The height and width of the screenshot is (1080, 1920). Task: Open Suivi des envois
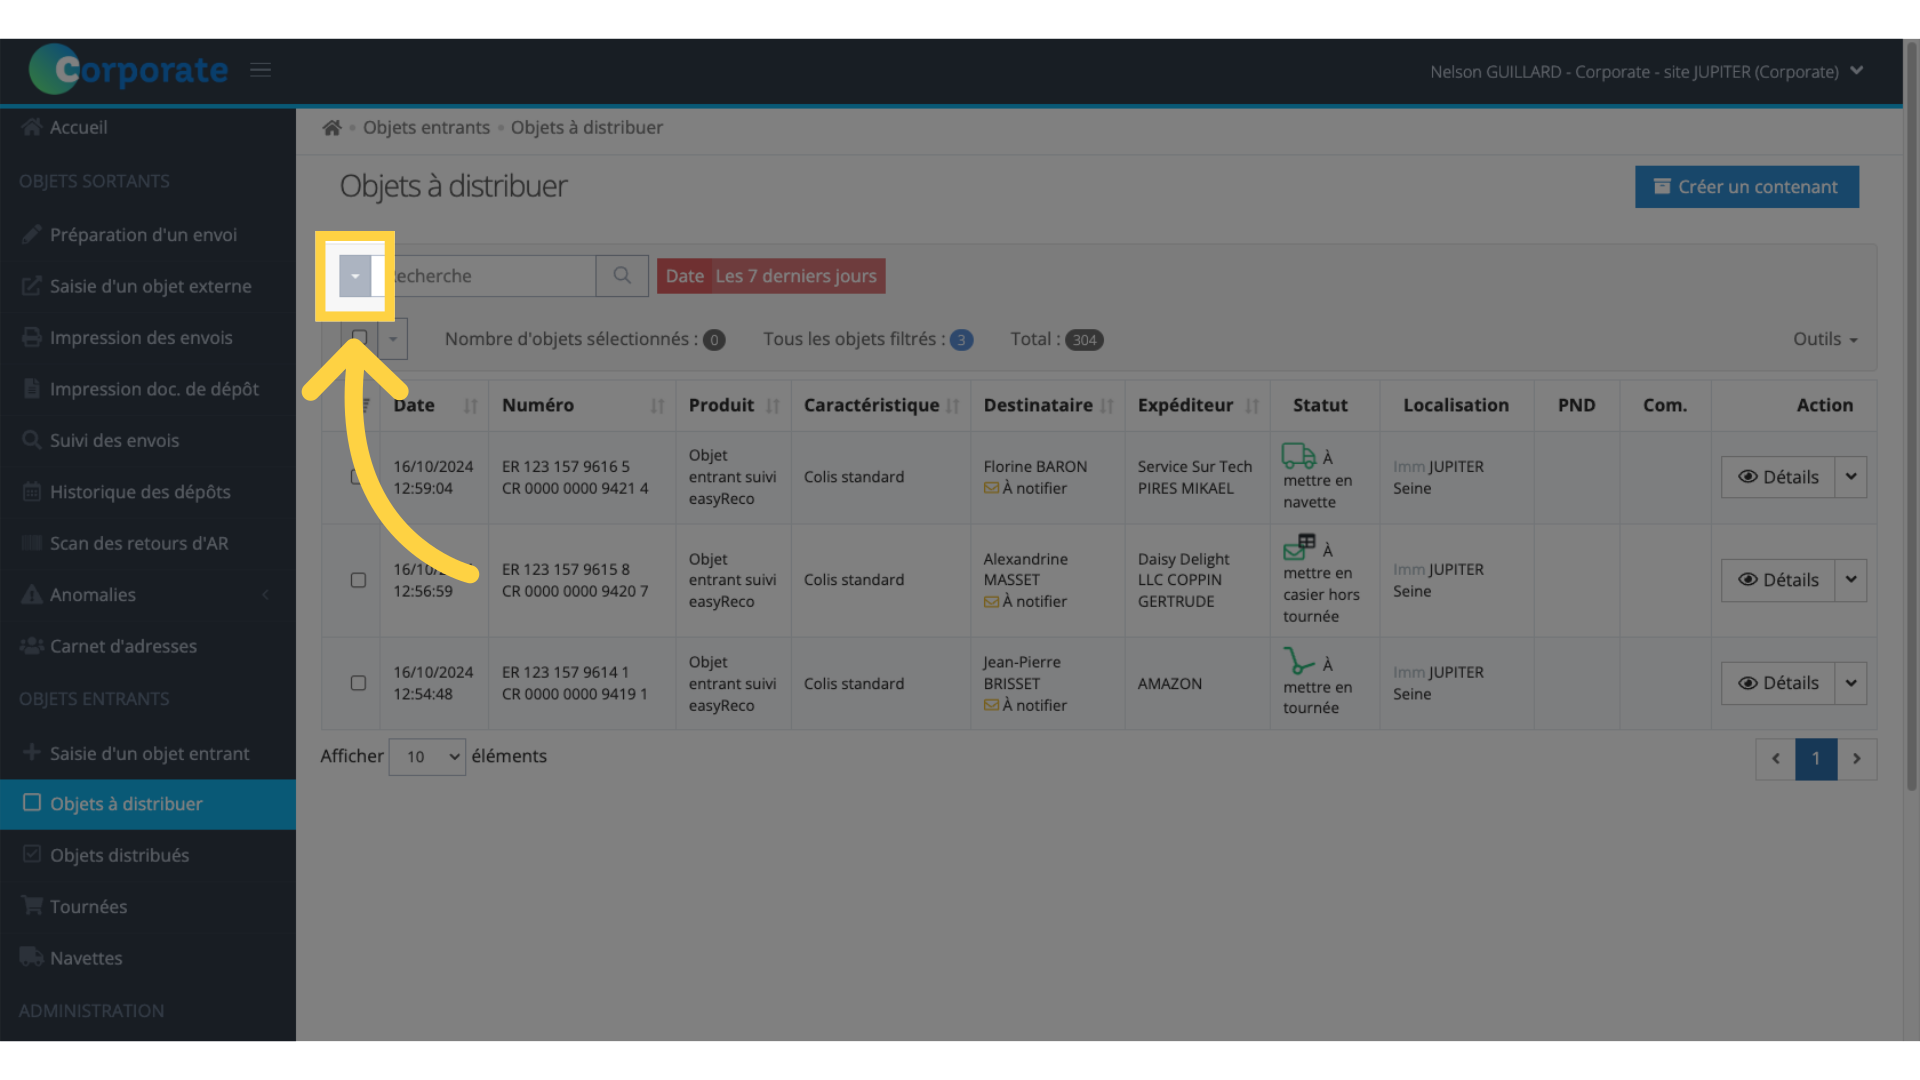(148, 441)
